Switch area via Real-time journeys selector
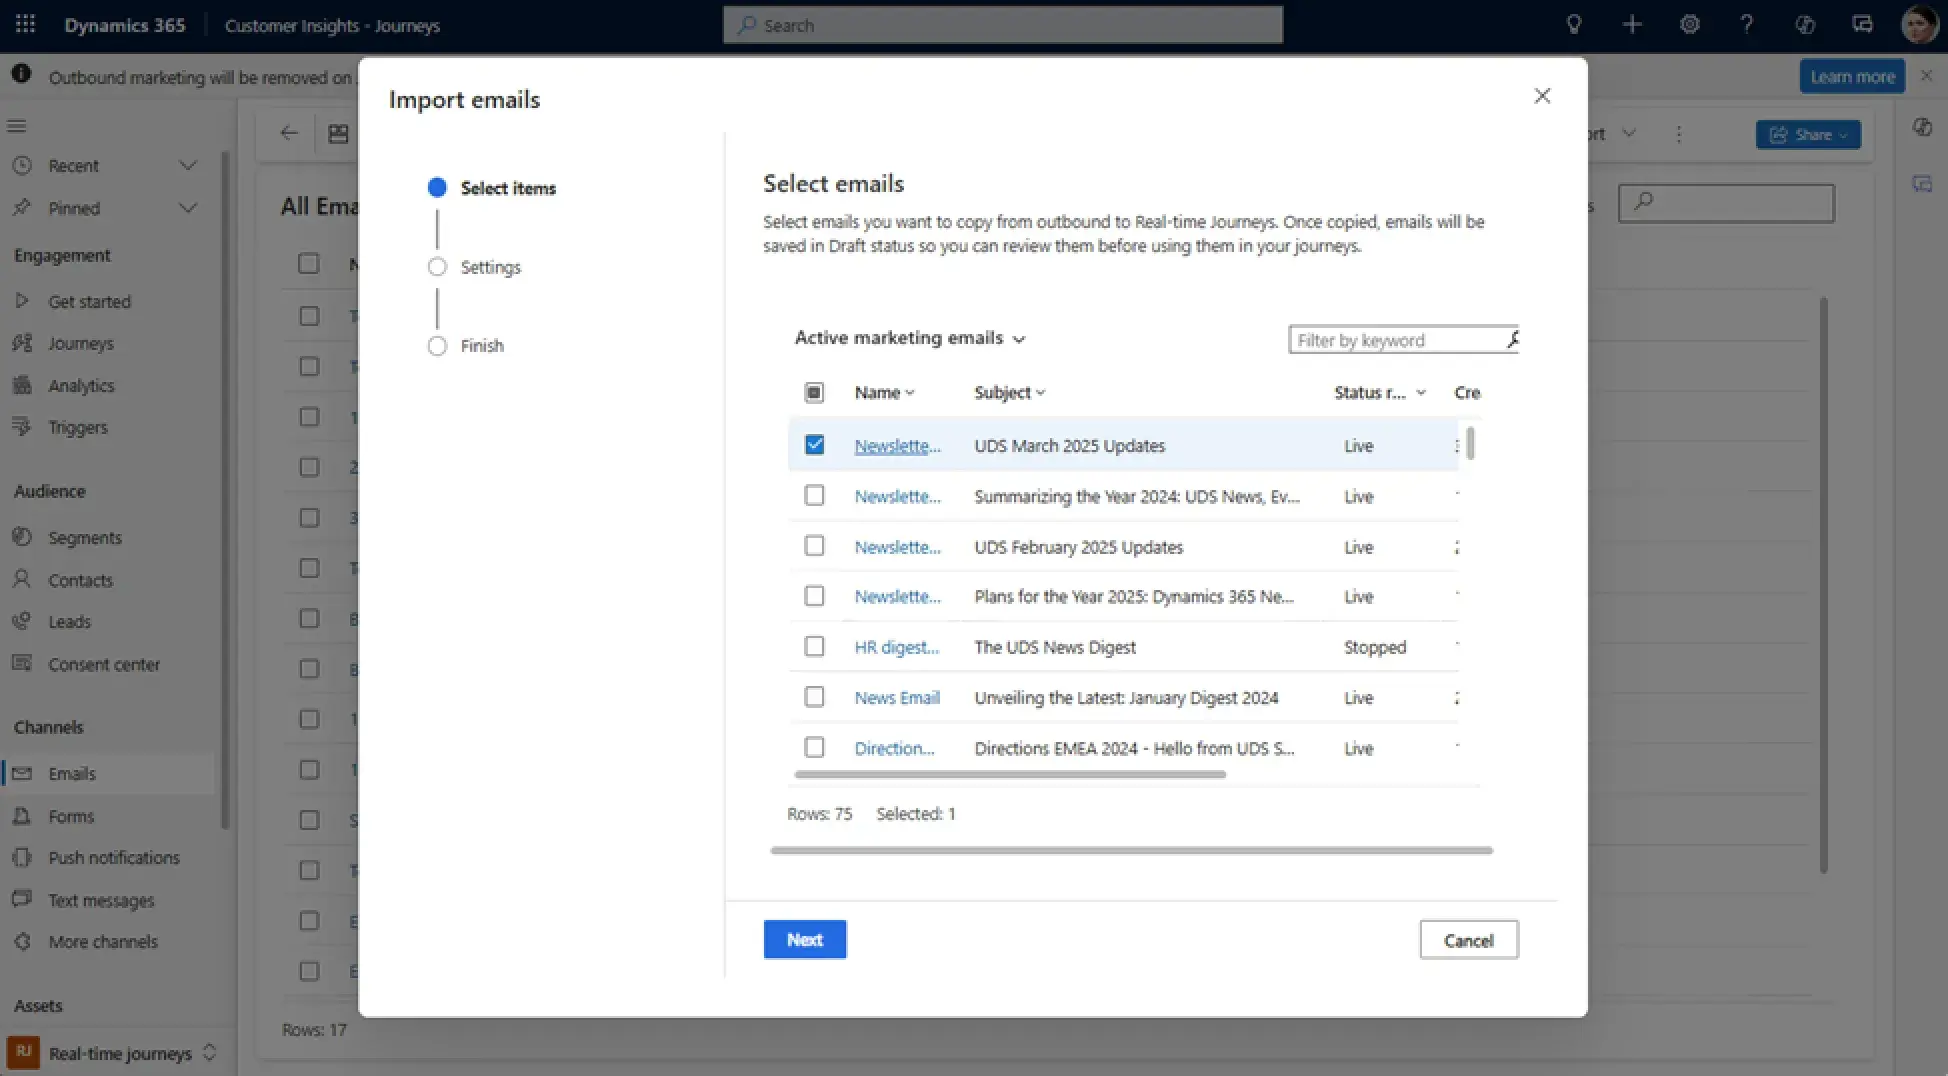The height and width of the screenshot is (1076, 1948). coord(113,1053)
